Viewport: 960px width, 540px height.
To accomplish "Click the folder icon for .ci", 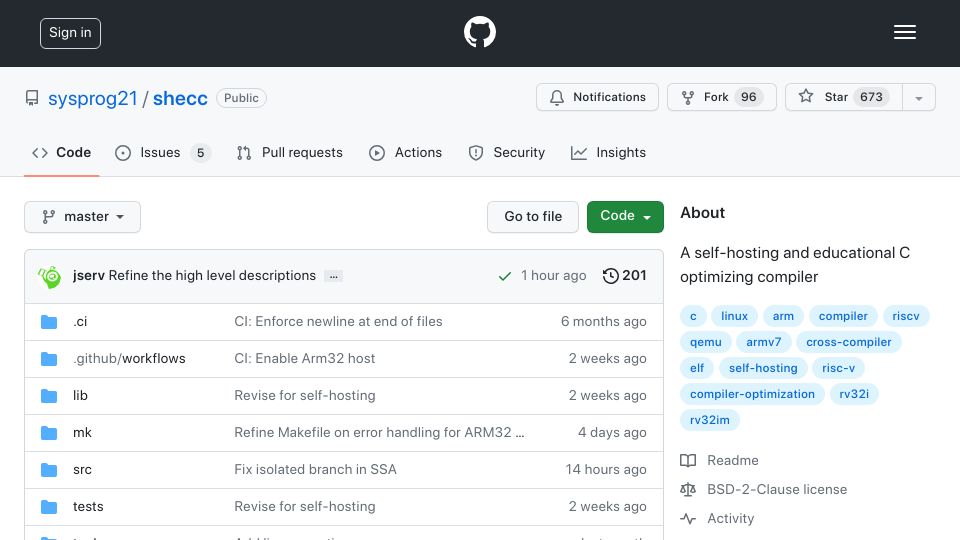I will [49, 321].
